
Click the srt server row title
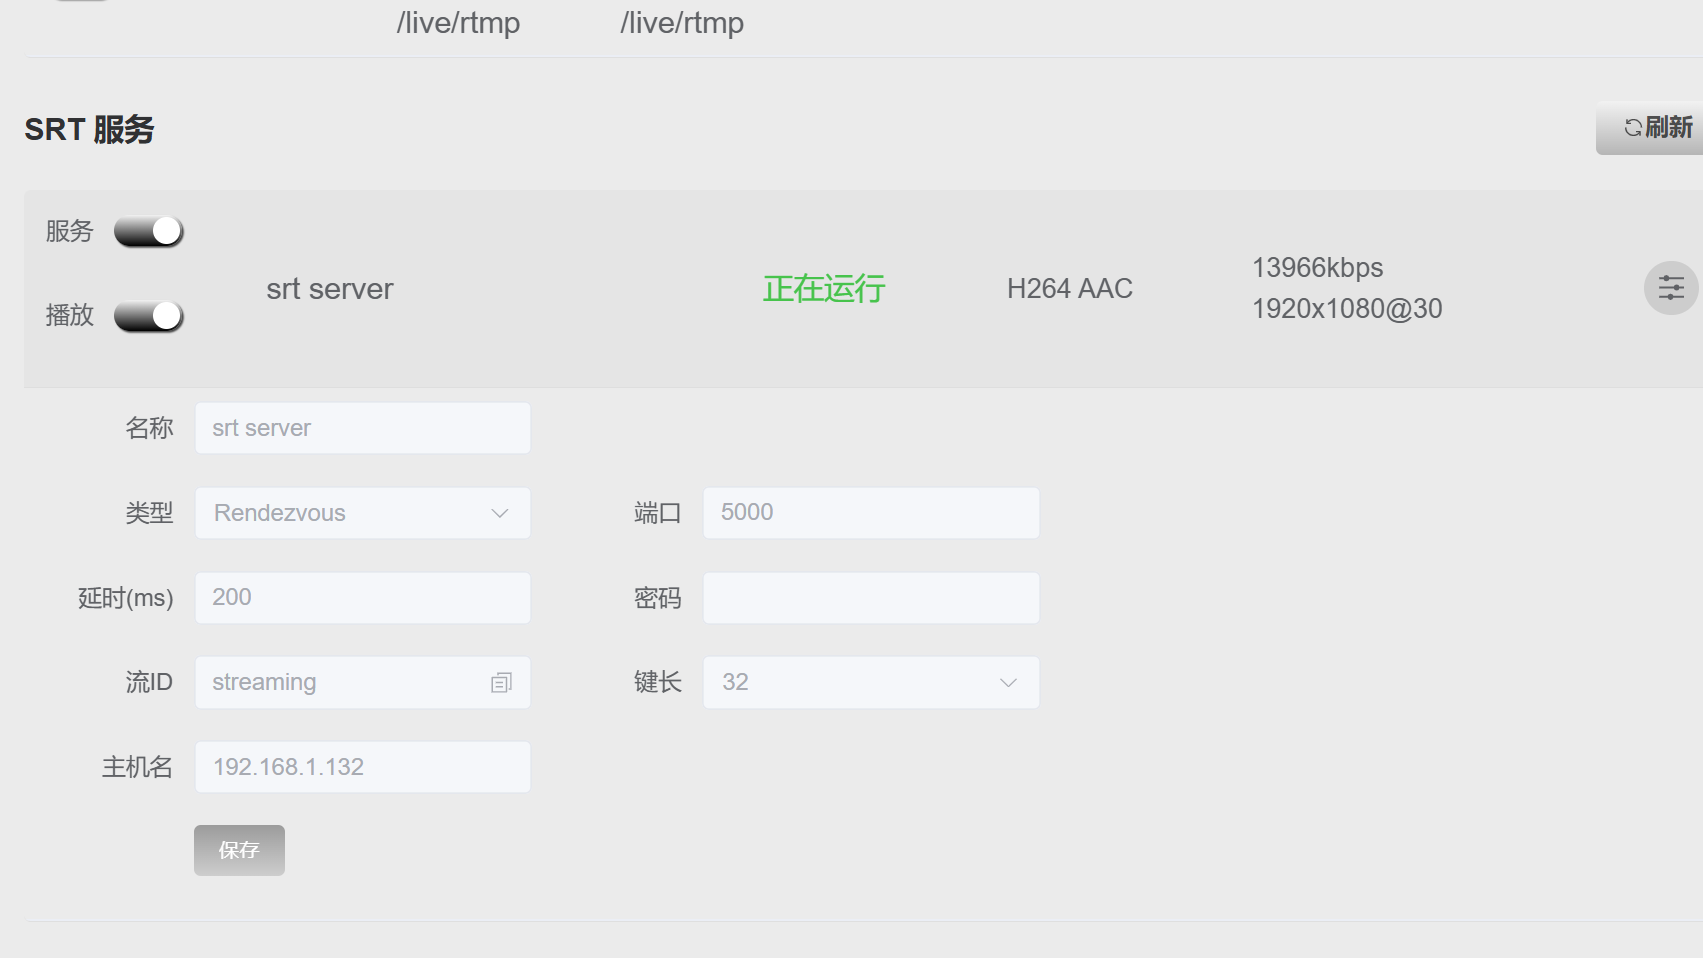coord(330,289)
